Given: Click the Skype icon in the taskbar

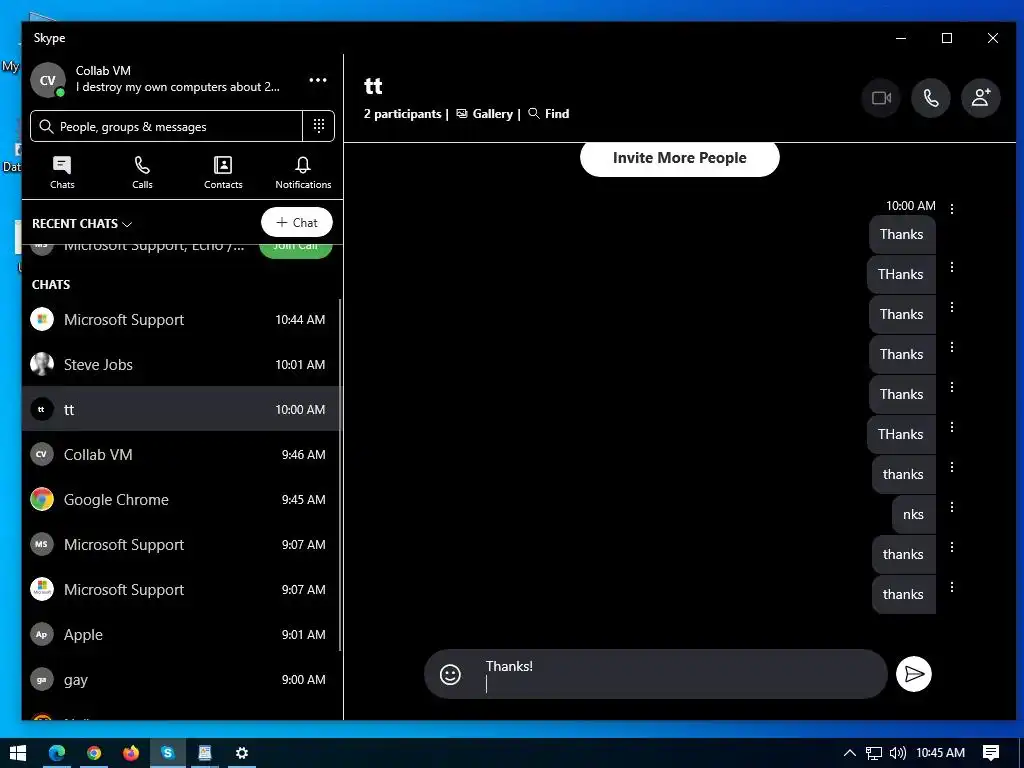Looking at the screenshot, I should [x=168, y=753].
